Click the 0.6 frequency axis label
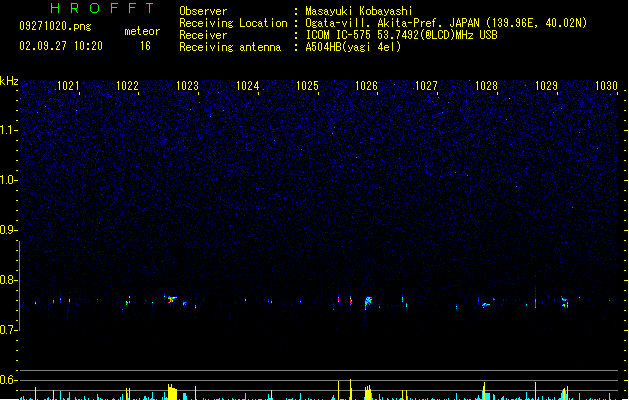 point(9,380)
